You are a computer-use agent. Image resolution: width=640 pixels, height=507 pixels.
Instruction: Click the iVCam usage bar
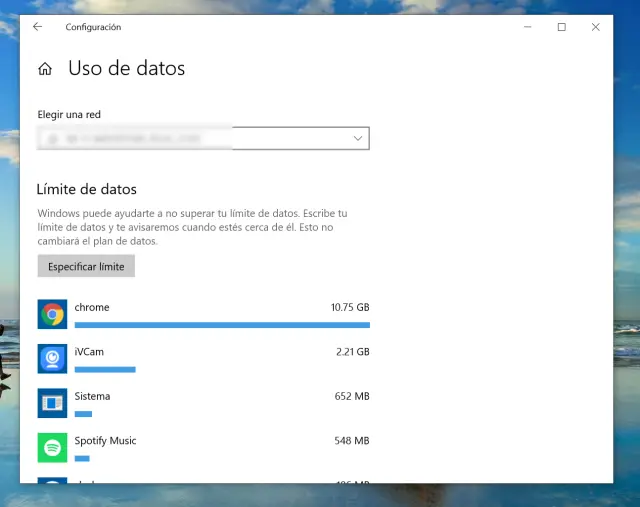[105, 369]
